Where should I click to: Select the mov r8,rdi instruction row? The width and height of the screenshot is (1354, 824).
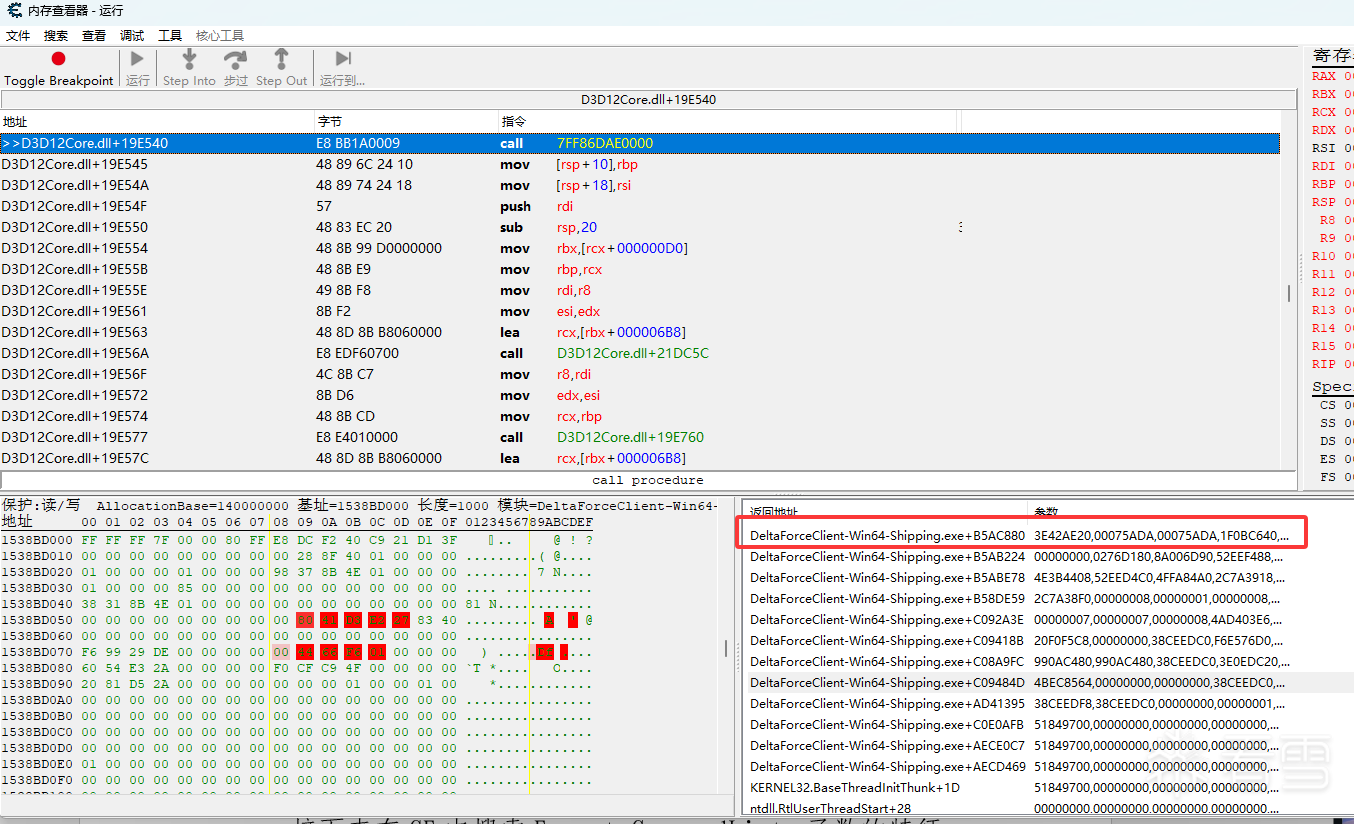[x=640, y=374]
